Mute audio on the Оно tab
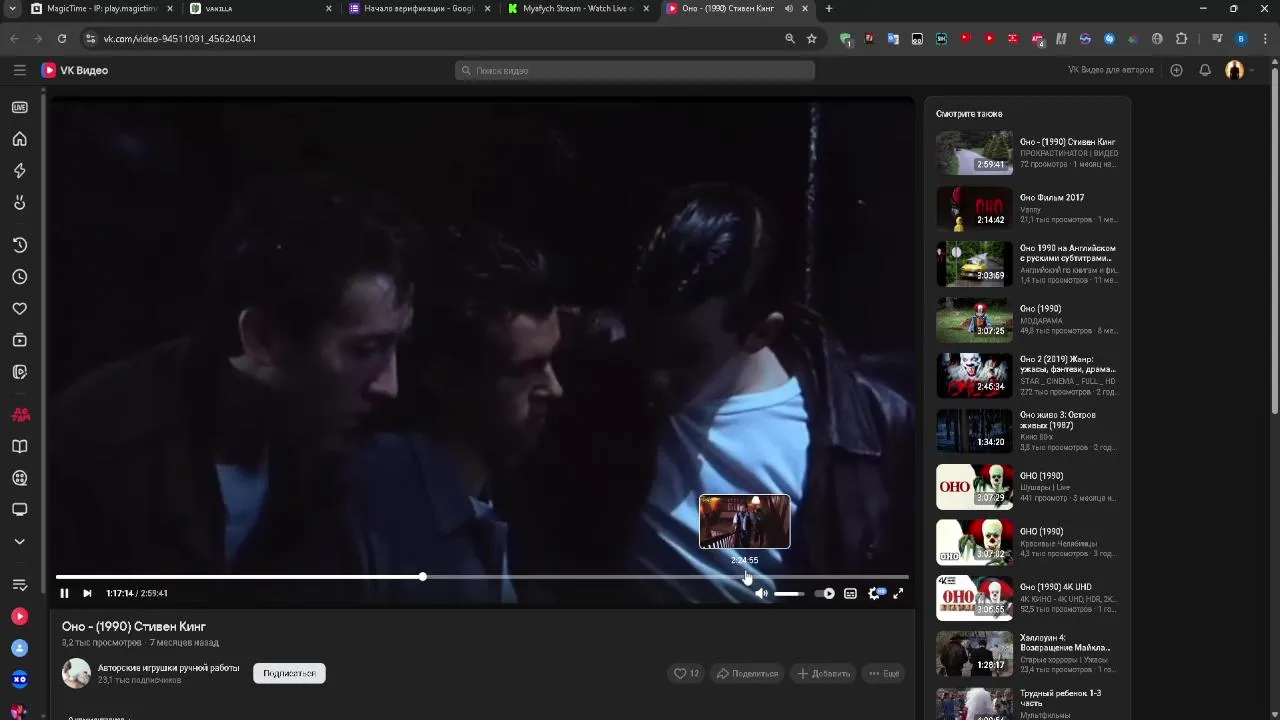The height and width of the screenshot is (720, 1280). (x=789, y=9)
